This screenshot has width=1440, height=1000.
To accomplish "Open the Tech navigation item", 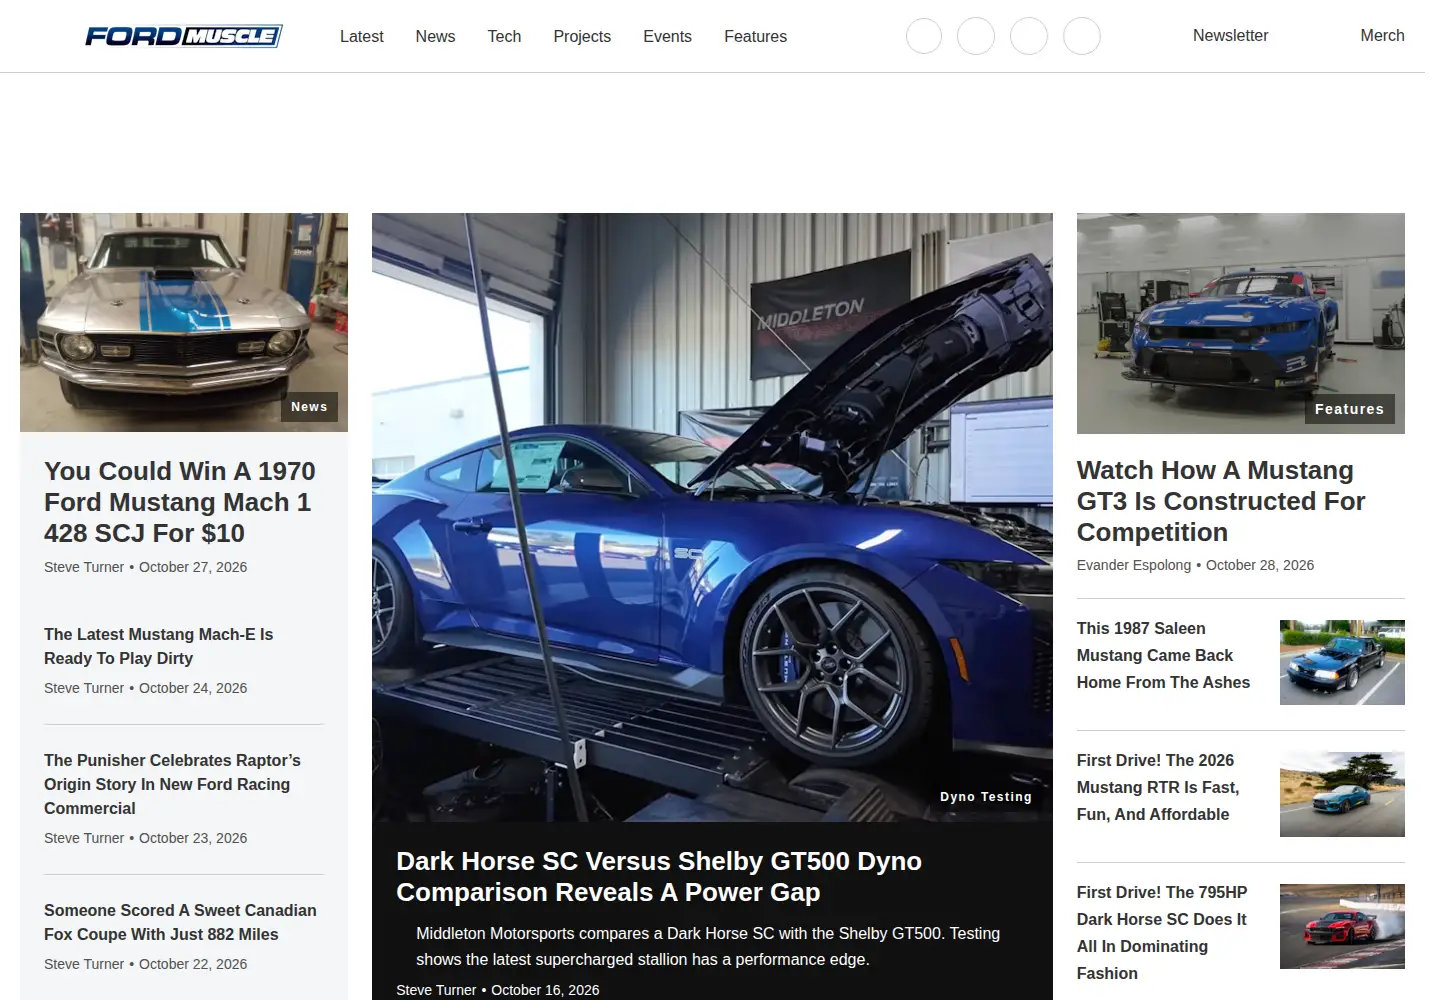I will 504,36.
